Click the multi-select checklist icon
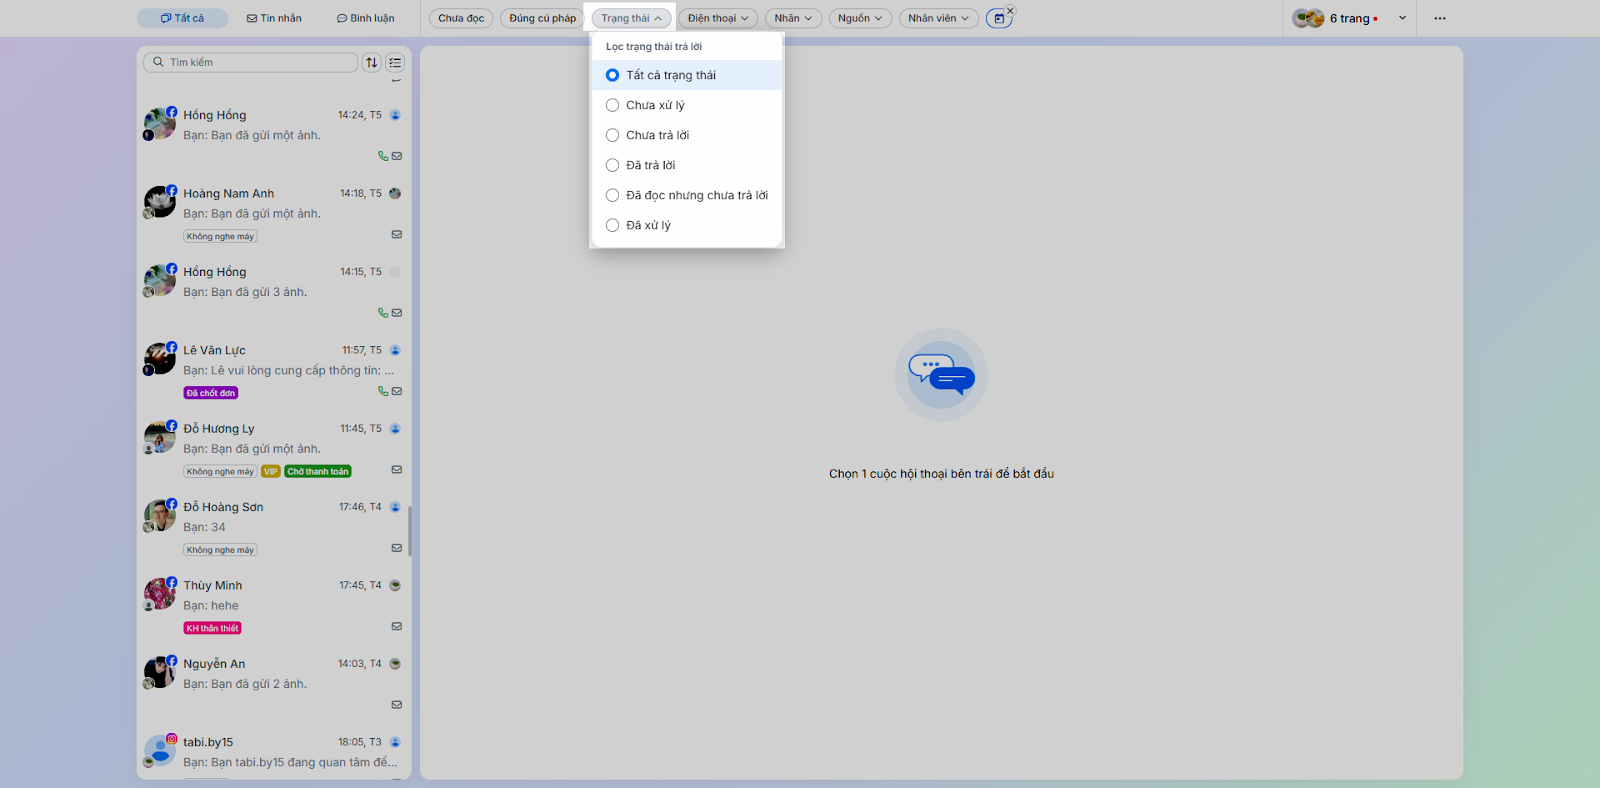 point(395,62)
